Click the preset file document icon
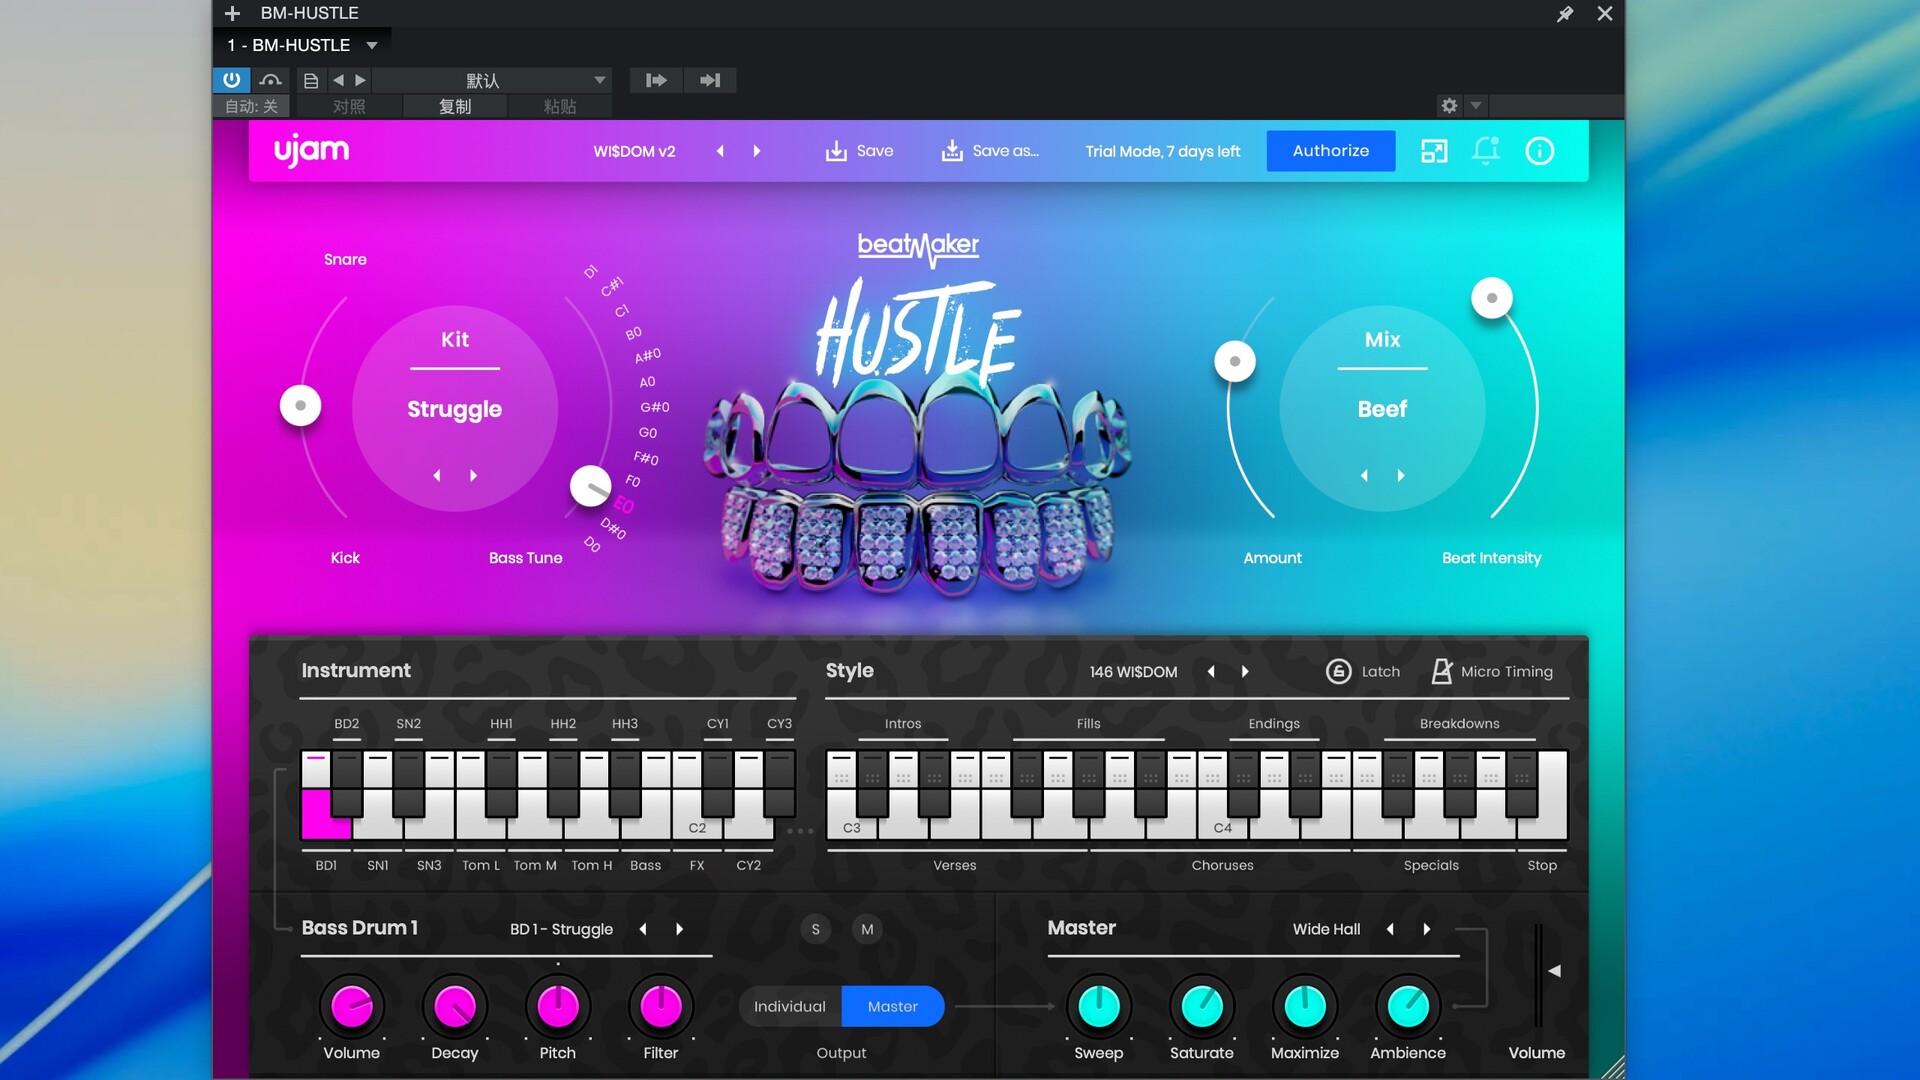The width and height of the screenshot is (1920, 1080). pyautogui.click(x=311, y=80)
